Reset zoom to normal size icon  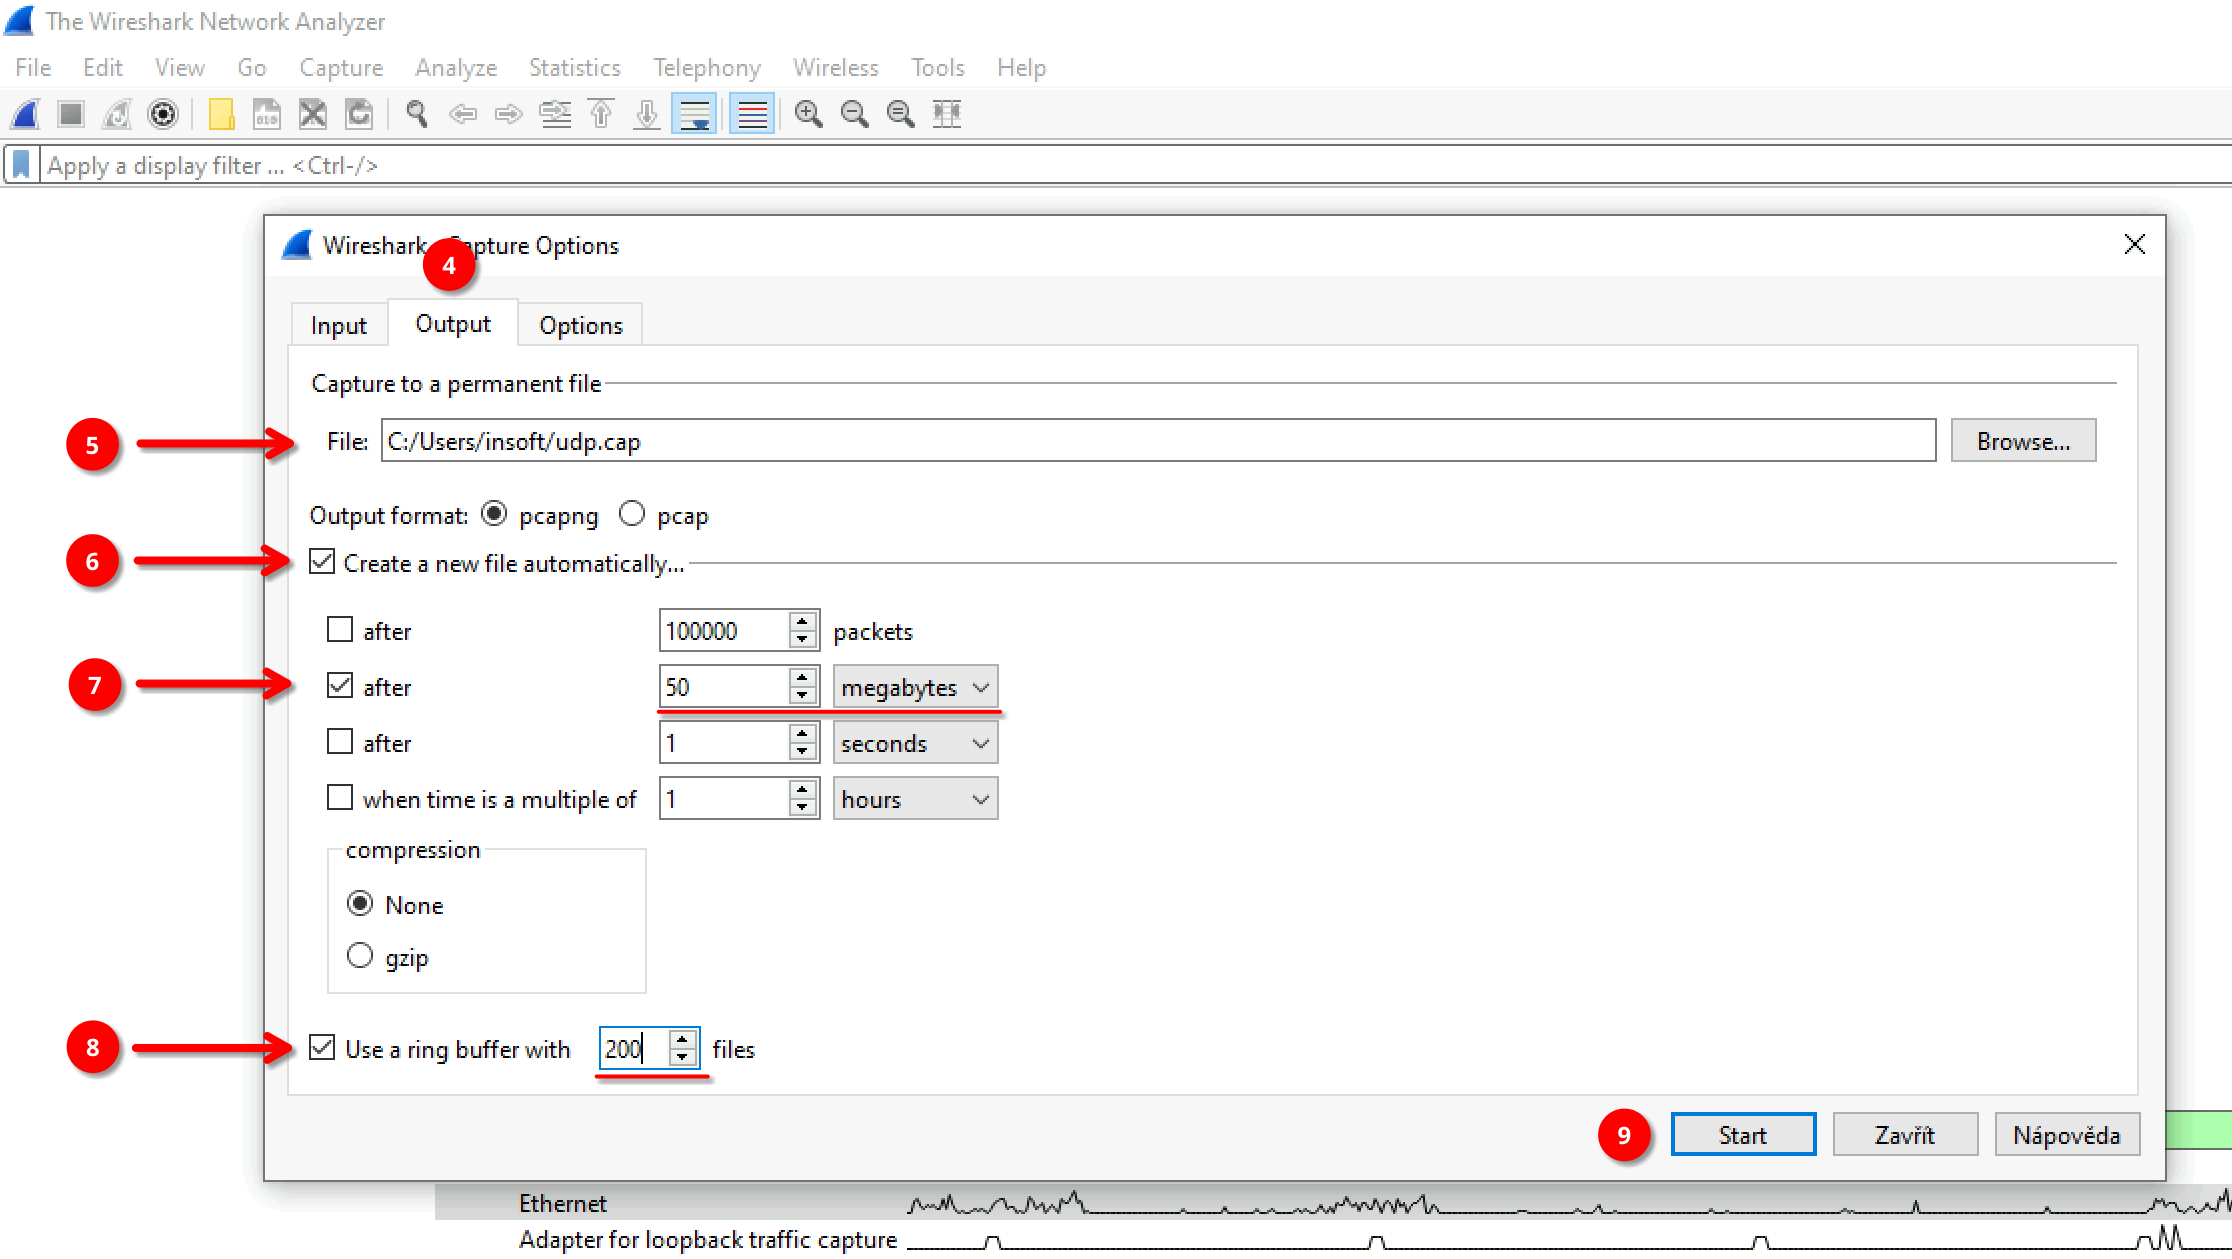[900, 114]
